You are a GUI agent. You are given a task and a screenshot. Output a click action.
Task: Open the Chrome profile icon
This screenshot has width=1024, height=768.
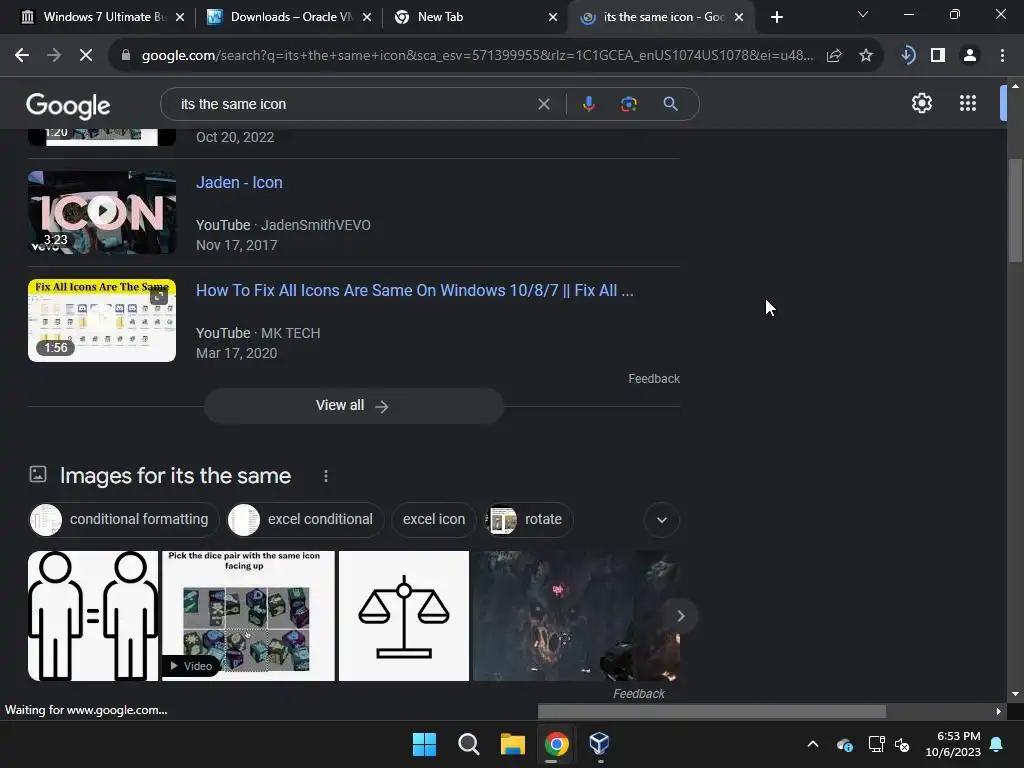[x=970, y=56]
